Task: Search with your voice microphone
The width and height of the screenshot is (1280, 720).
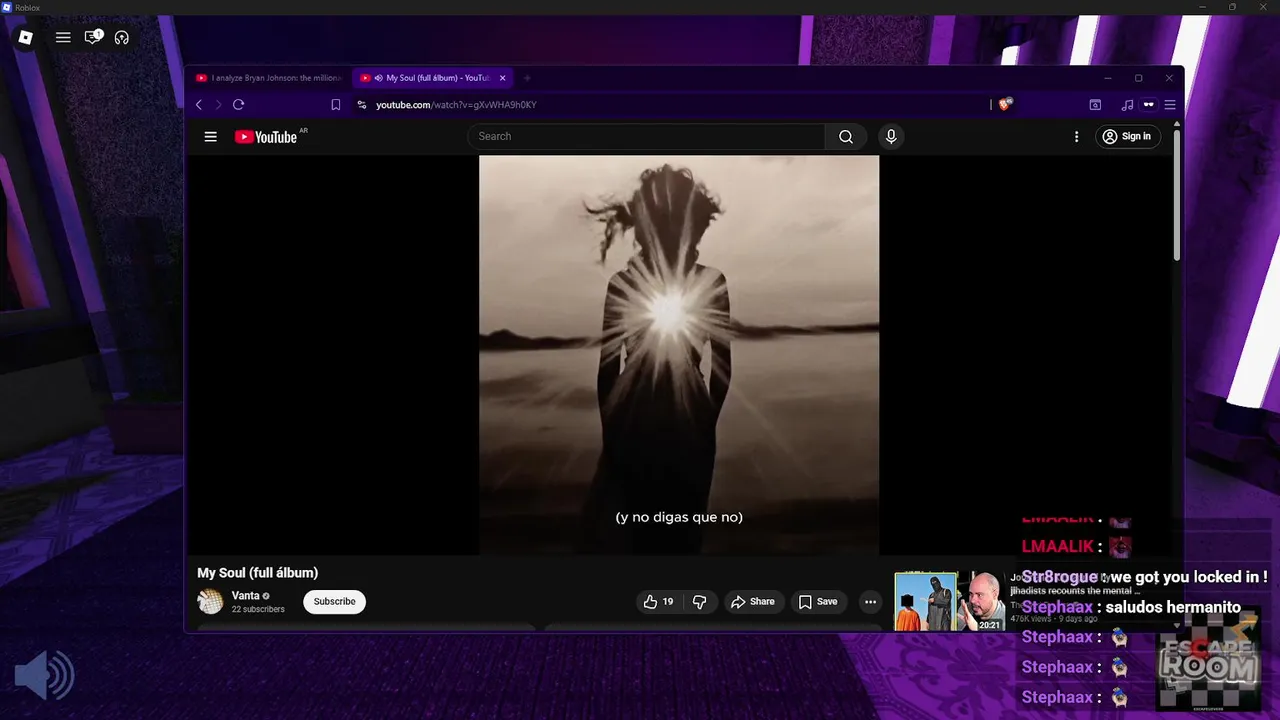Action: 891,137
